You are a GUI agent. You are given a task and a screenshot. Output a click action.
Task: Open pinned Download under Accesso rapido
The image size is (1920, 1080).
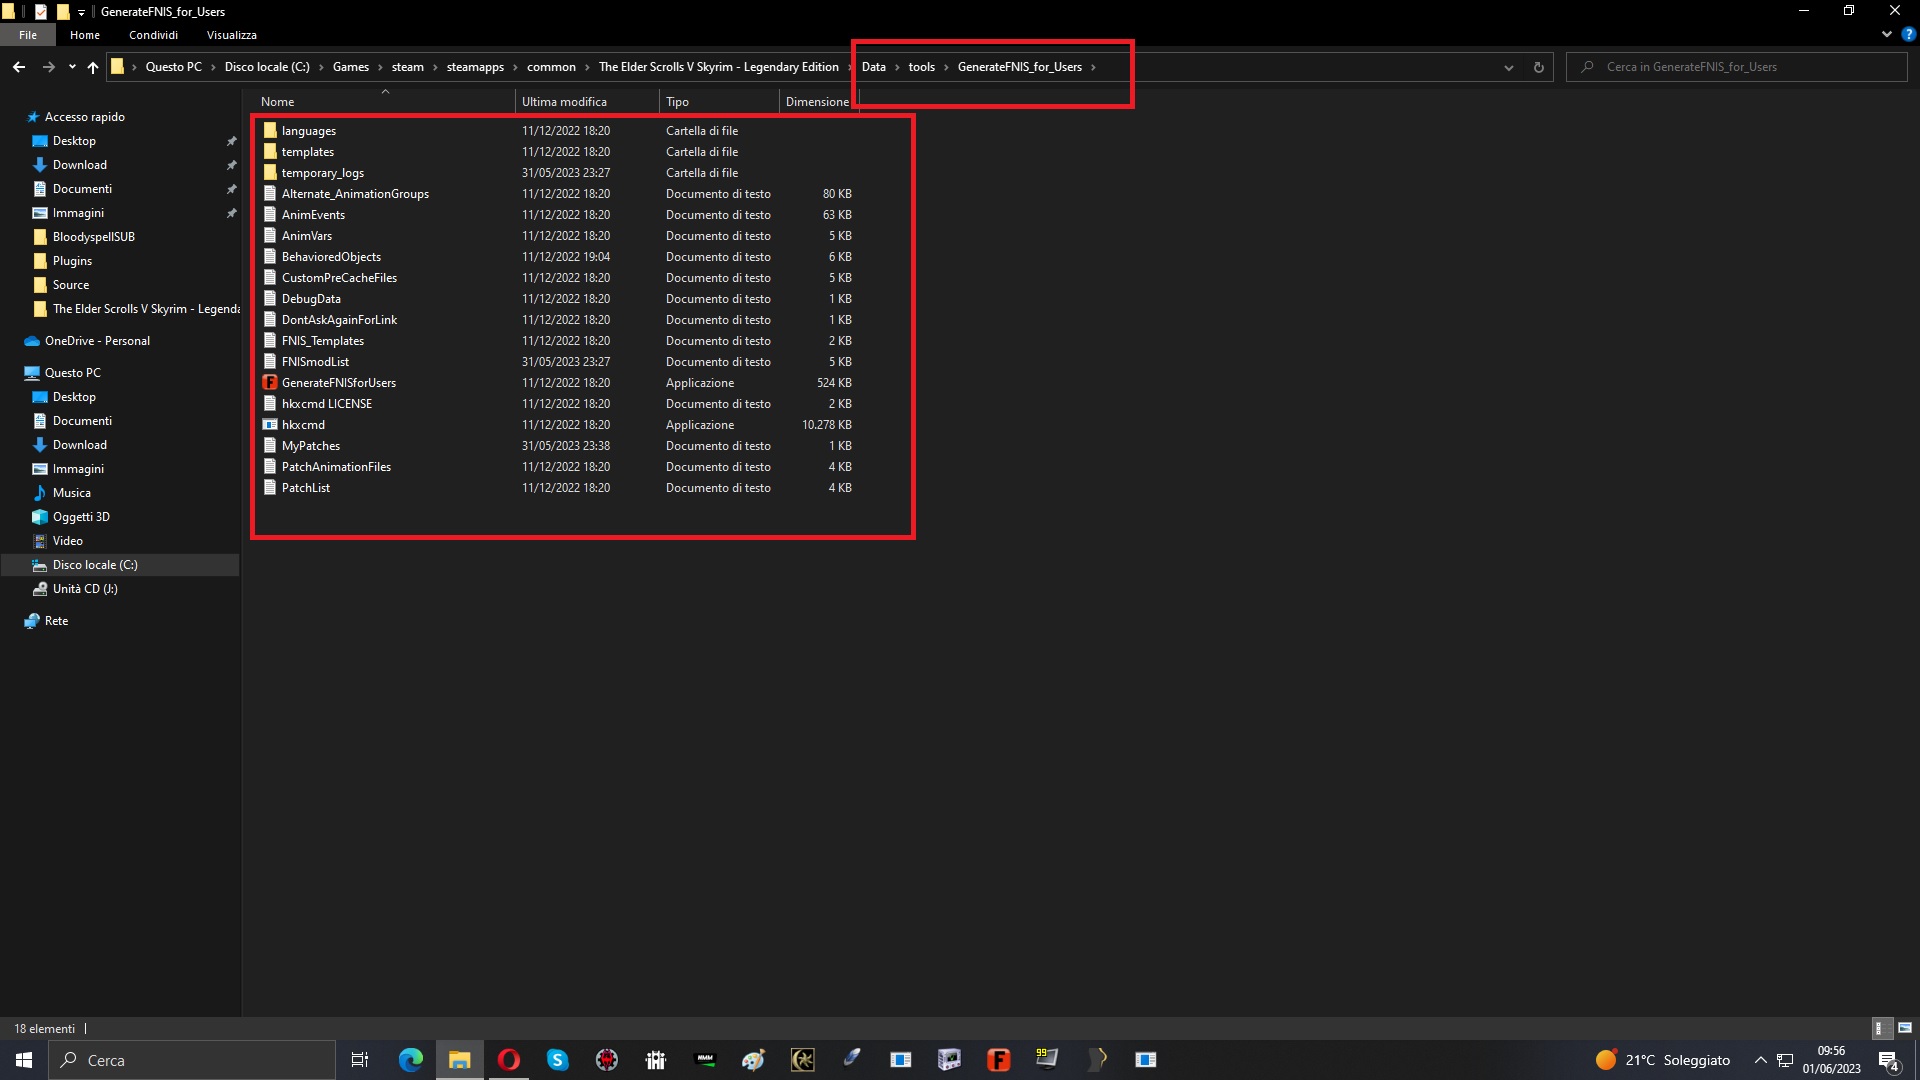pos(79,165)
